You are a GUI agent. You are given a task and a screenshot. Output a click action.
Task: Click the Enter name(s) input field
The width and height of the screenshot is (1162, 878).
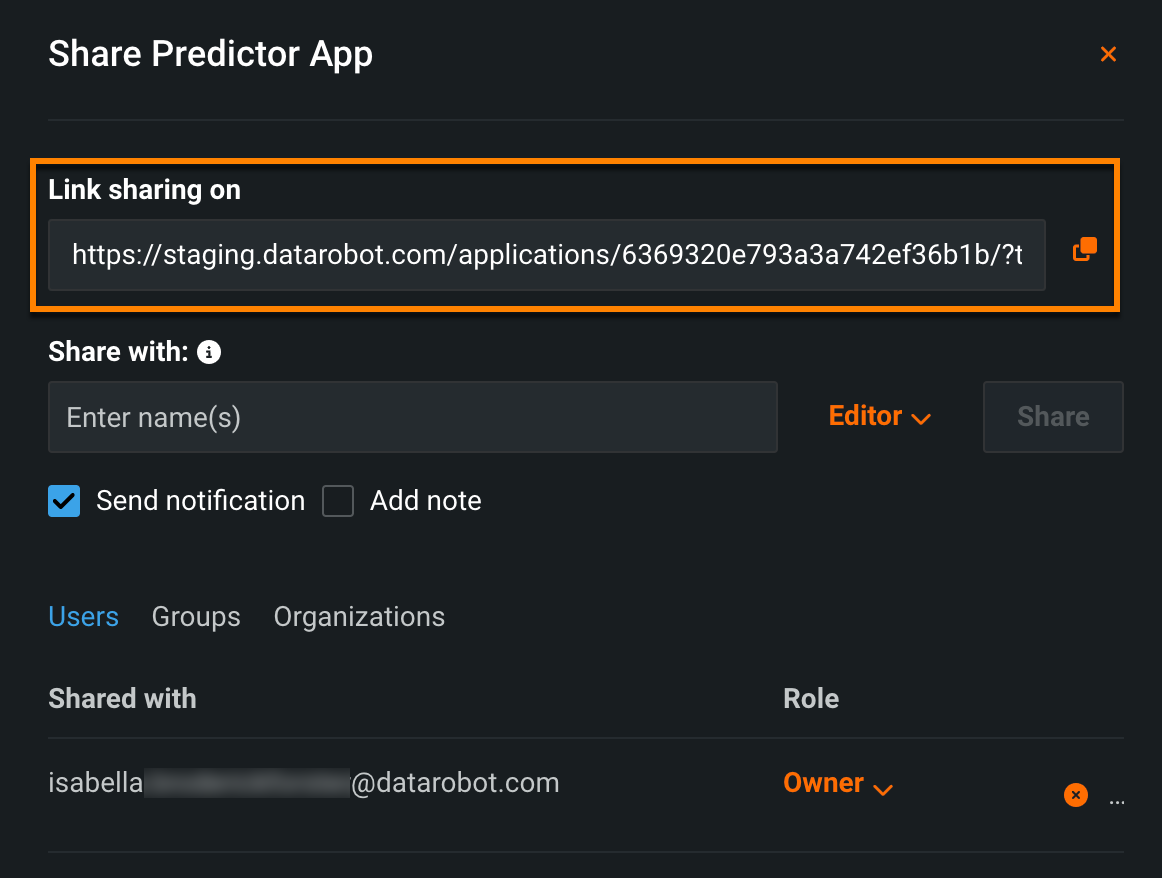[412, 417]
